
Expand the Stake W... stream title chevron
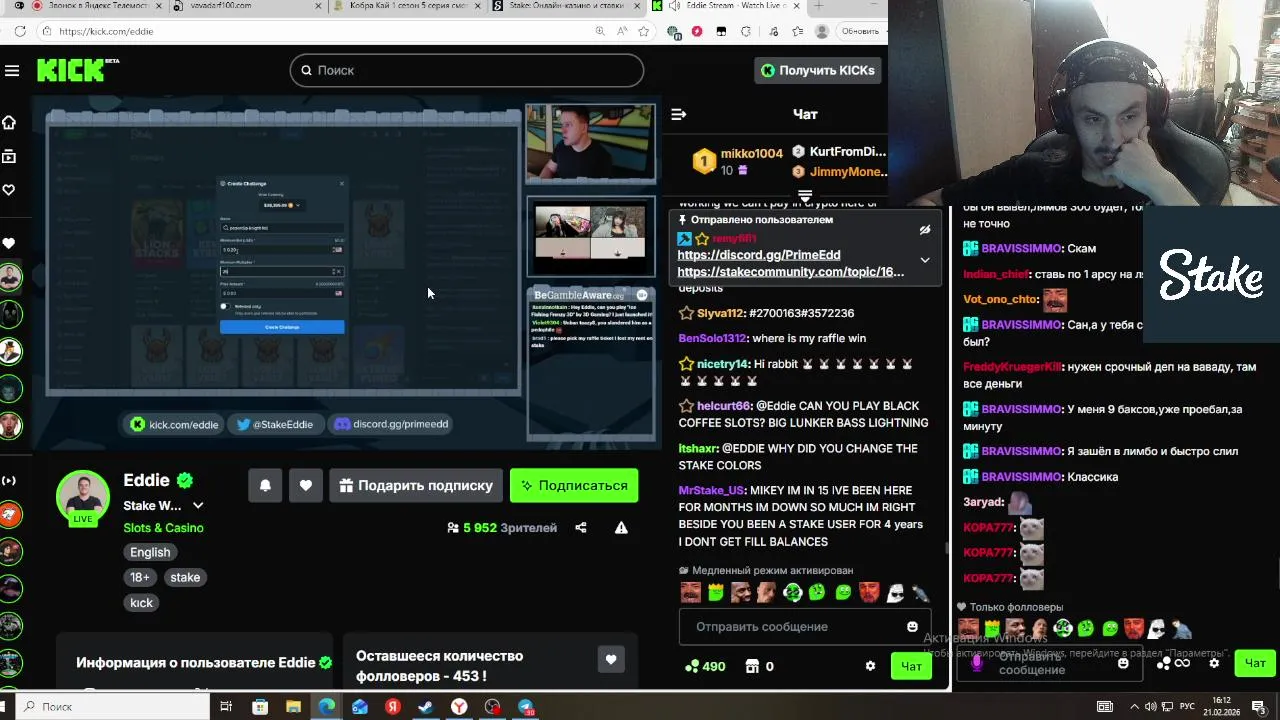[198, 506]
